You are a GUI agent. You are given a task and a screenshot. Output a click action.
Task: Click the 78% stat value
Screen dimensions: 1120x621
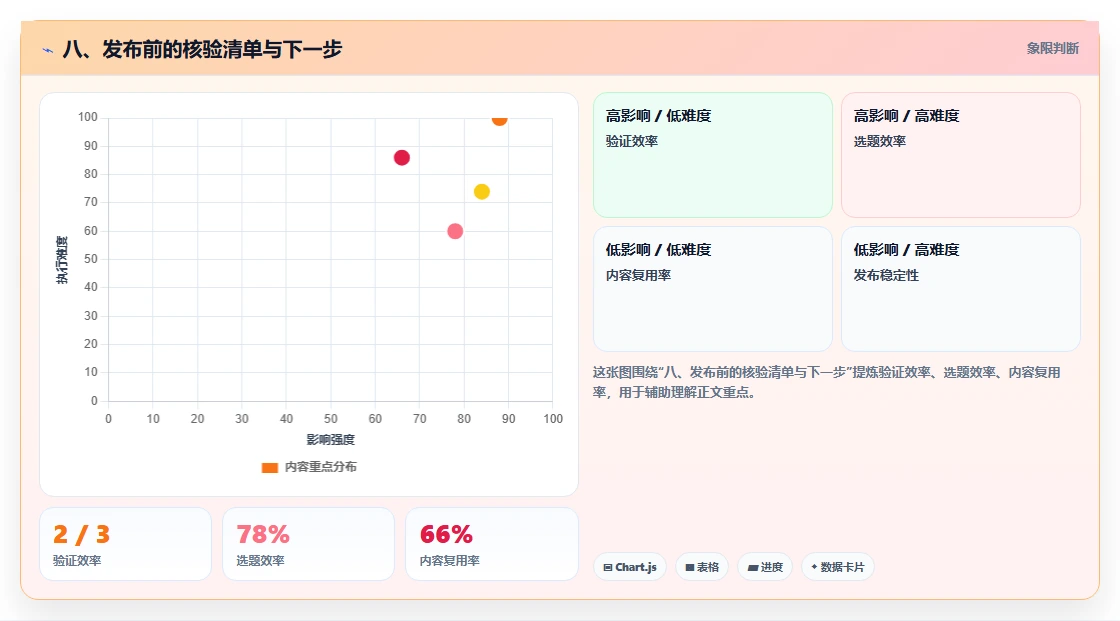pos(263,534)
